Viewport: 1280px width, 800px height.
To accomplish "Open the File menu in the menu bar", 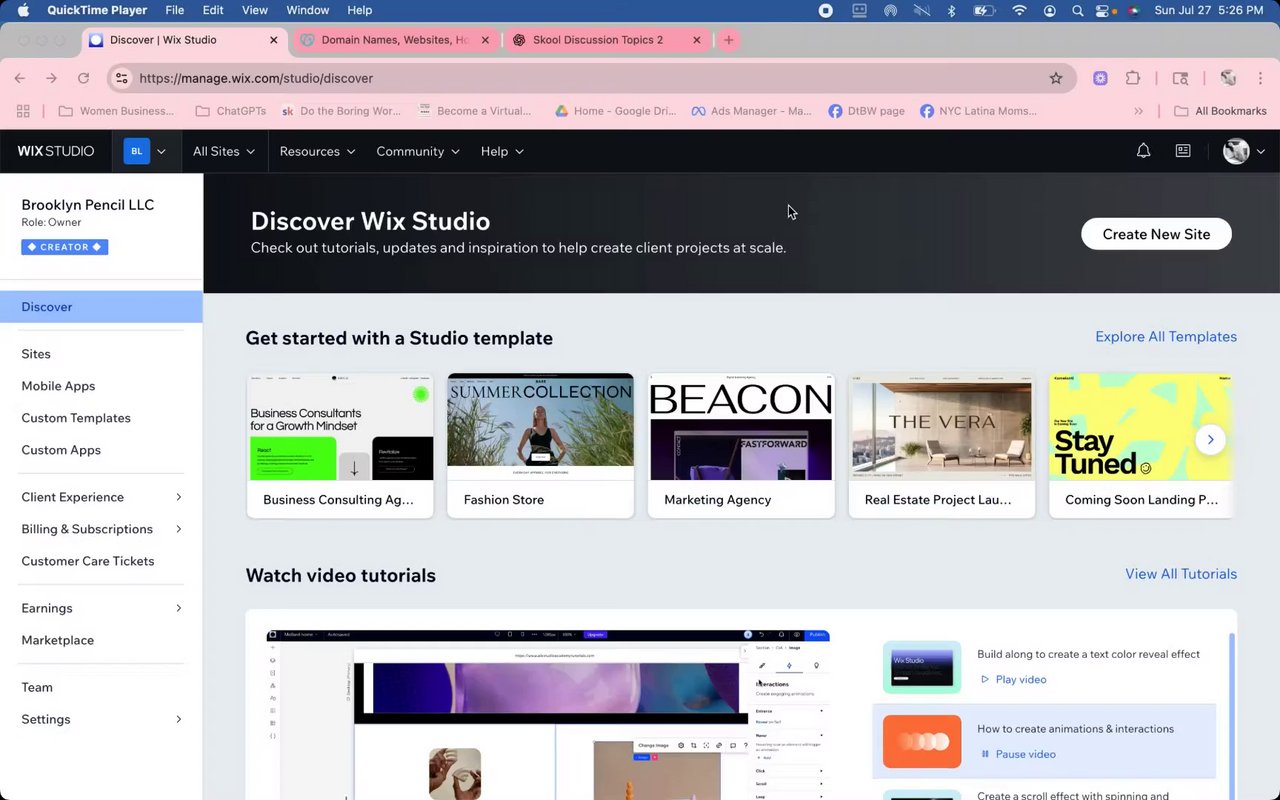I will (x=174, y=10).
